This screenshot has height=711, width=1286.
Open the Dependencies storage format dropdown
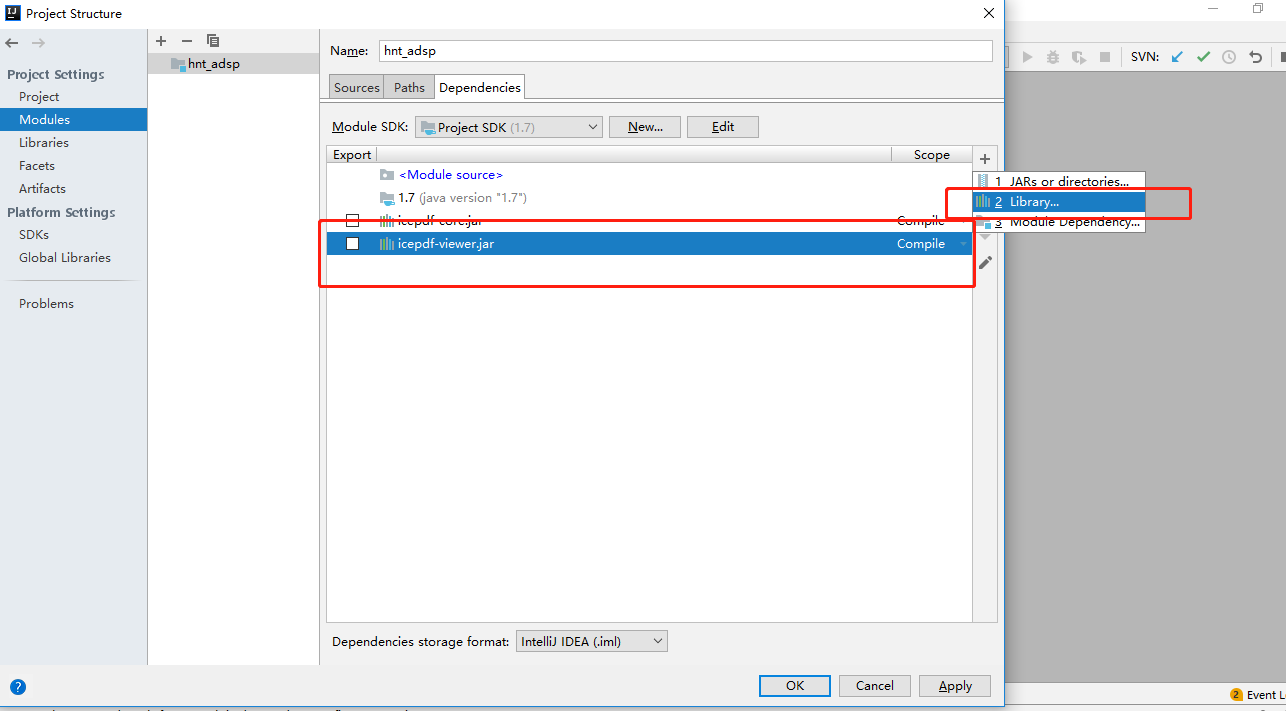point(591,642)
